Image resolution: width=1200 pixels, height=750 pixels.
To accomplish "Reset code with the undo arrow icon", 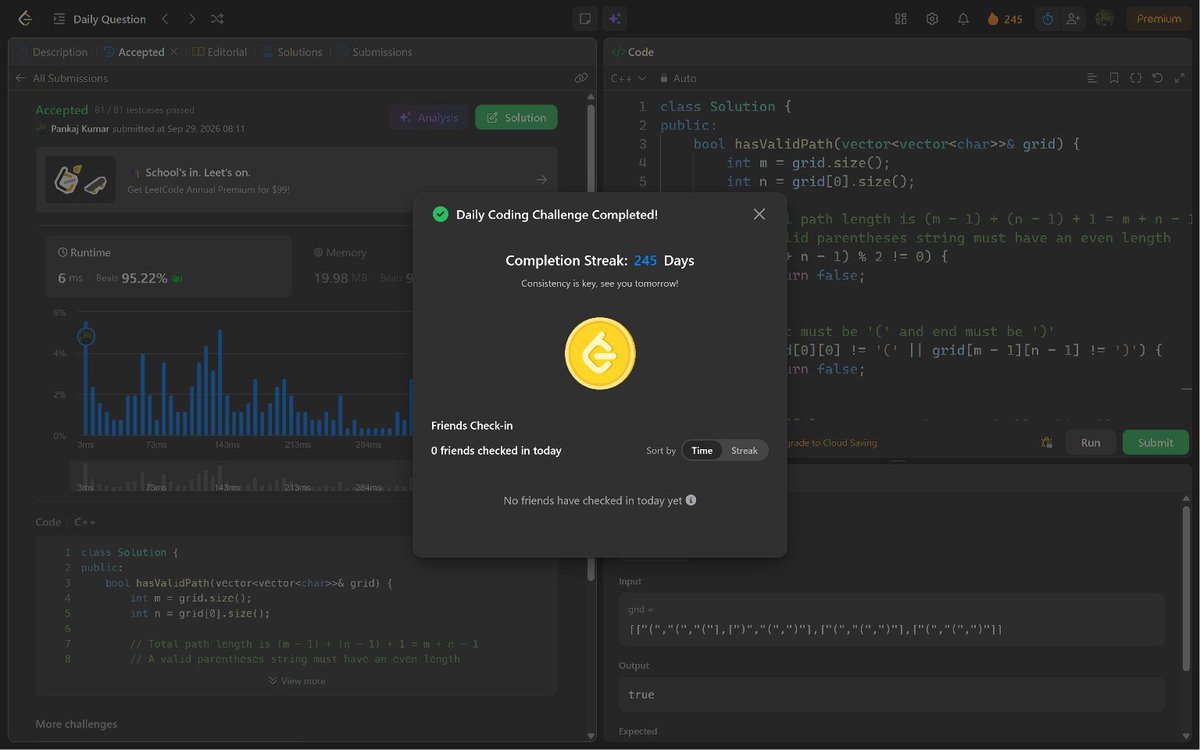I will tap(1158, 78).
